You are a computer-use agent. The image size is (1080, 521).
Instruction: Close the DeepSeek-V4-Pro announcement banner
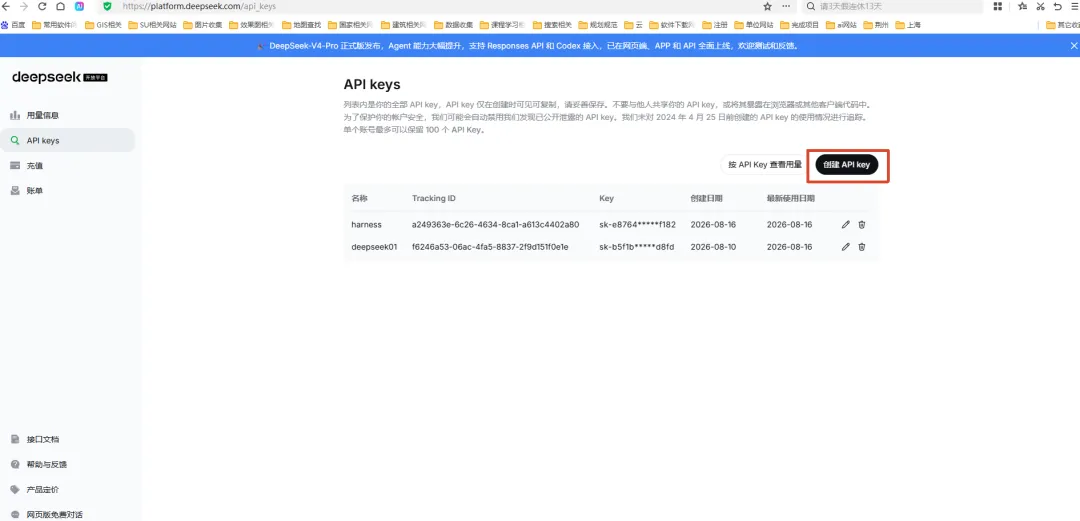click(x=1073, y=45)
